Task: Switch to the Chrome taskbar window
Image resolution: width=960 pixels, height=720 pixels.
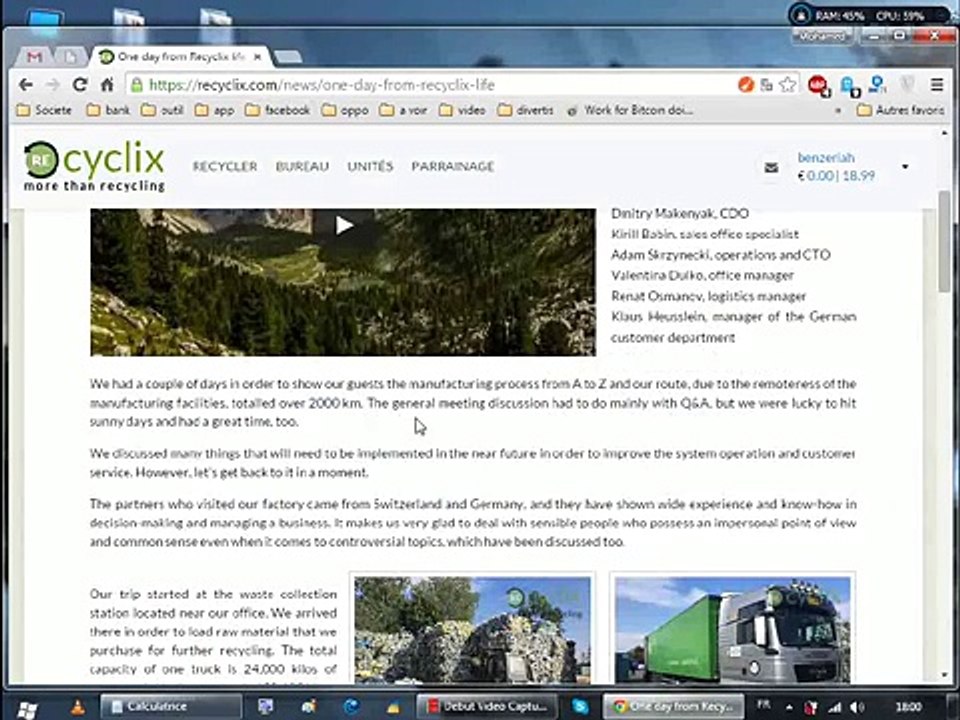Action: tap(673, 707)
